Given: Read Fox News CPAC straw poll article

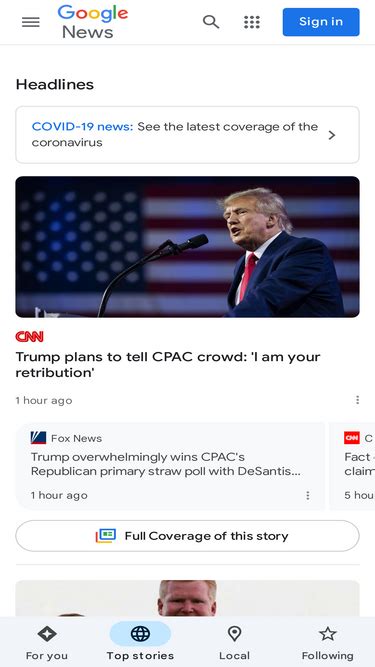Looking at the screenshot, I should (x=166, y=464).
